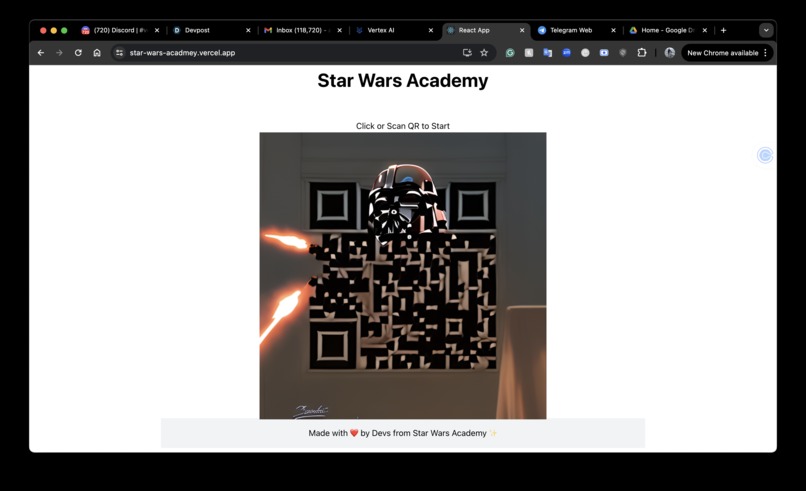Expand the tab search dropdown arrow
Image resolution: width=806 pixels, height=491 pixels.
tap(766, 30)
